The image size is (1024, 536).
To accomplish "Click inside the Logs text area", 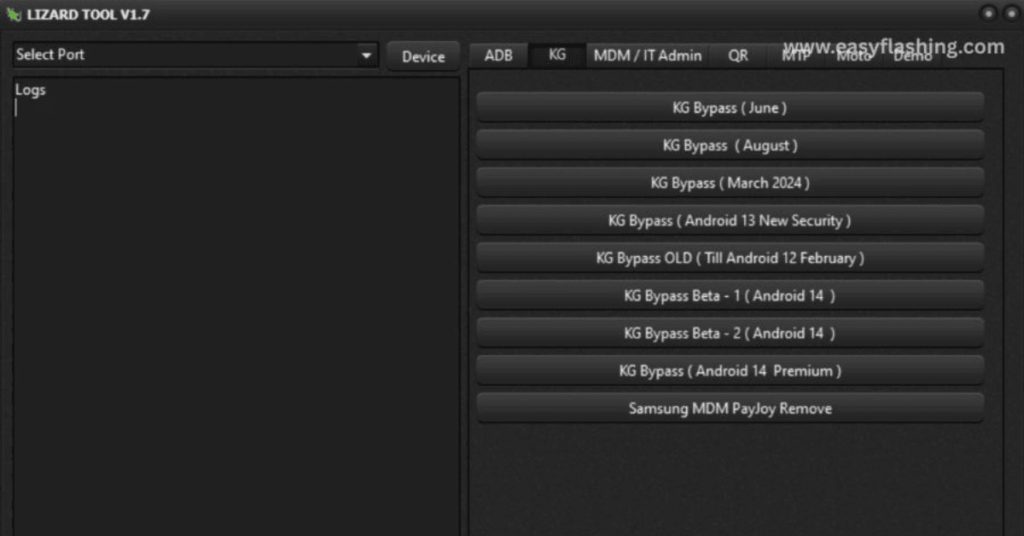I will [x=236, y=307].
